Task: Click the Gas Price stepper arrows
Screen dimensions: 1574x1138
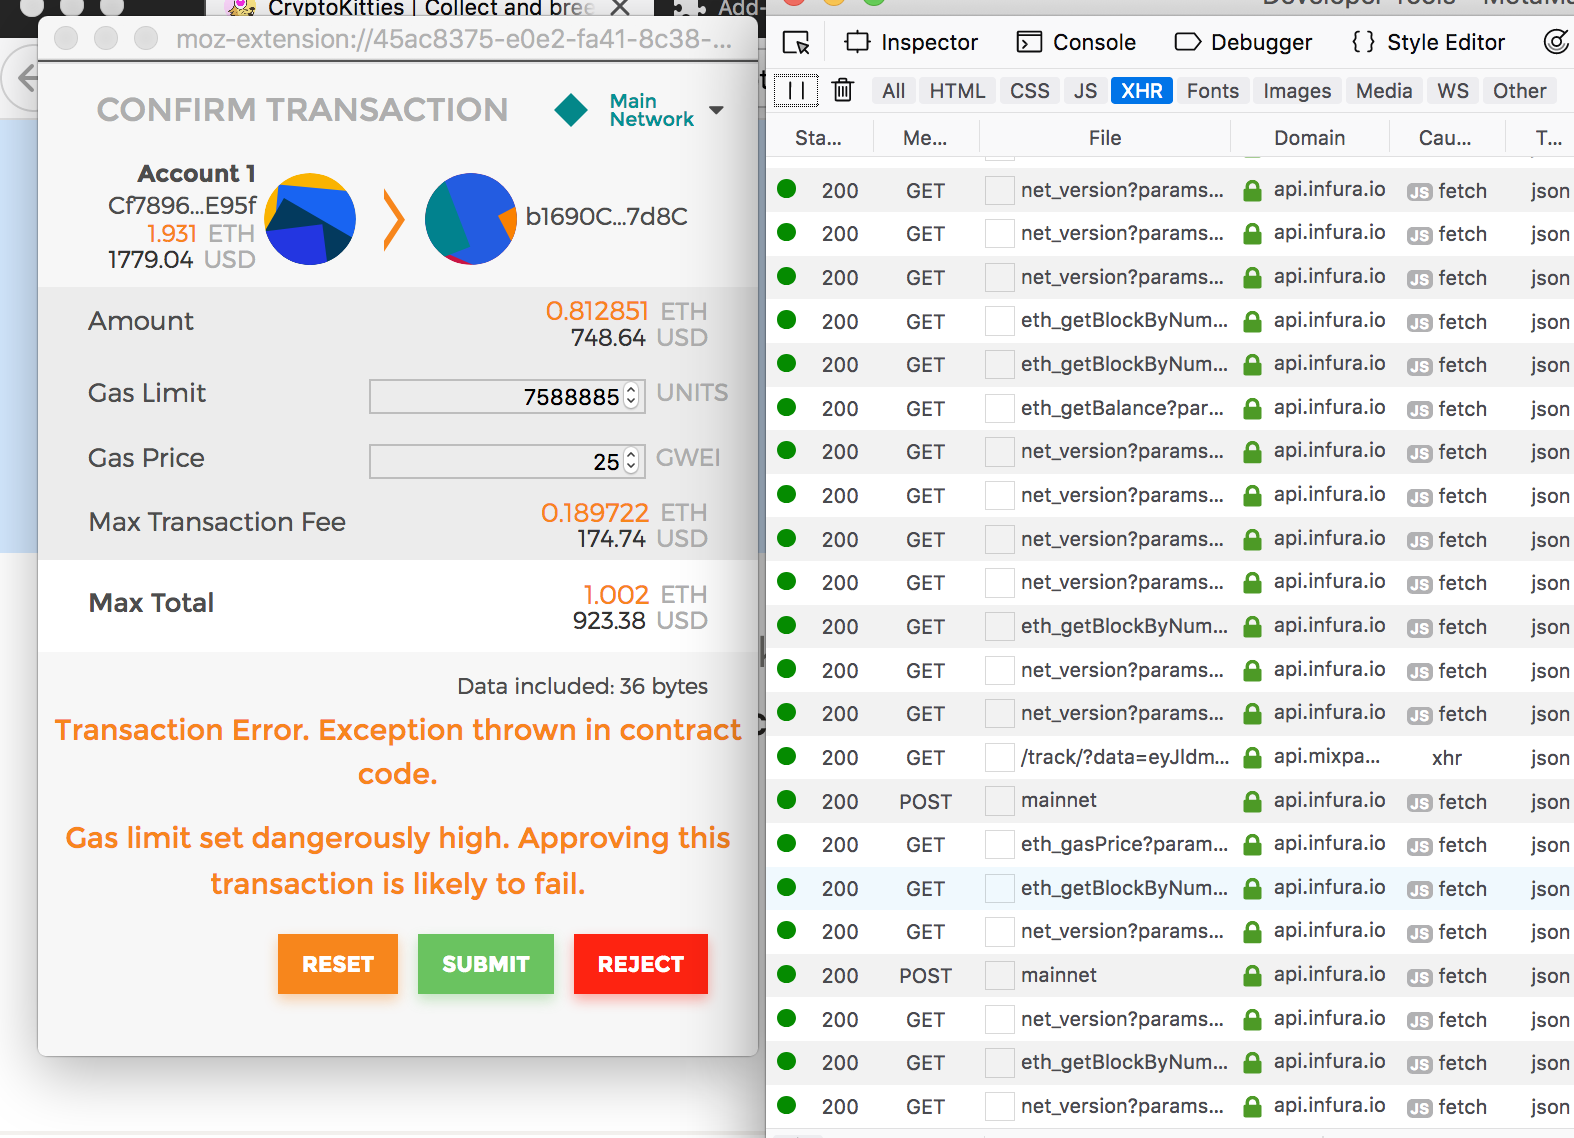Action: 631,461
